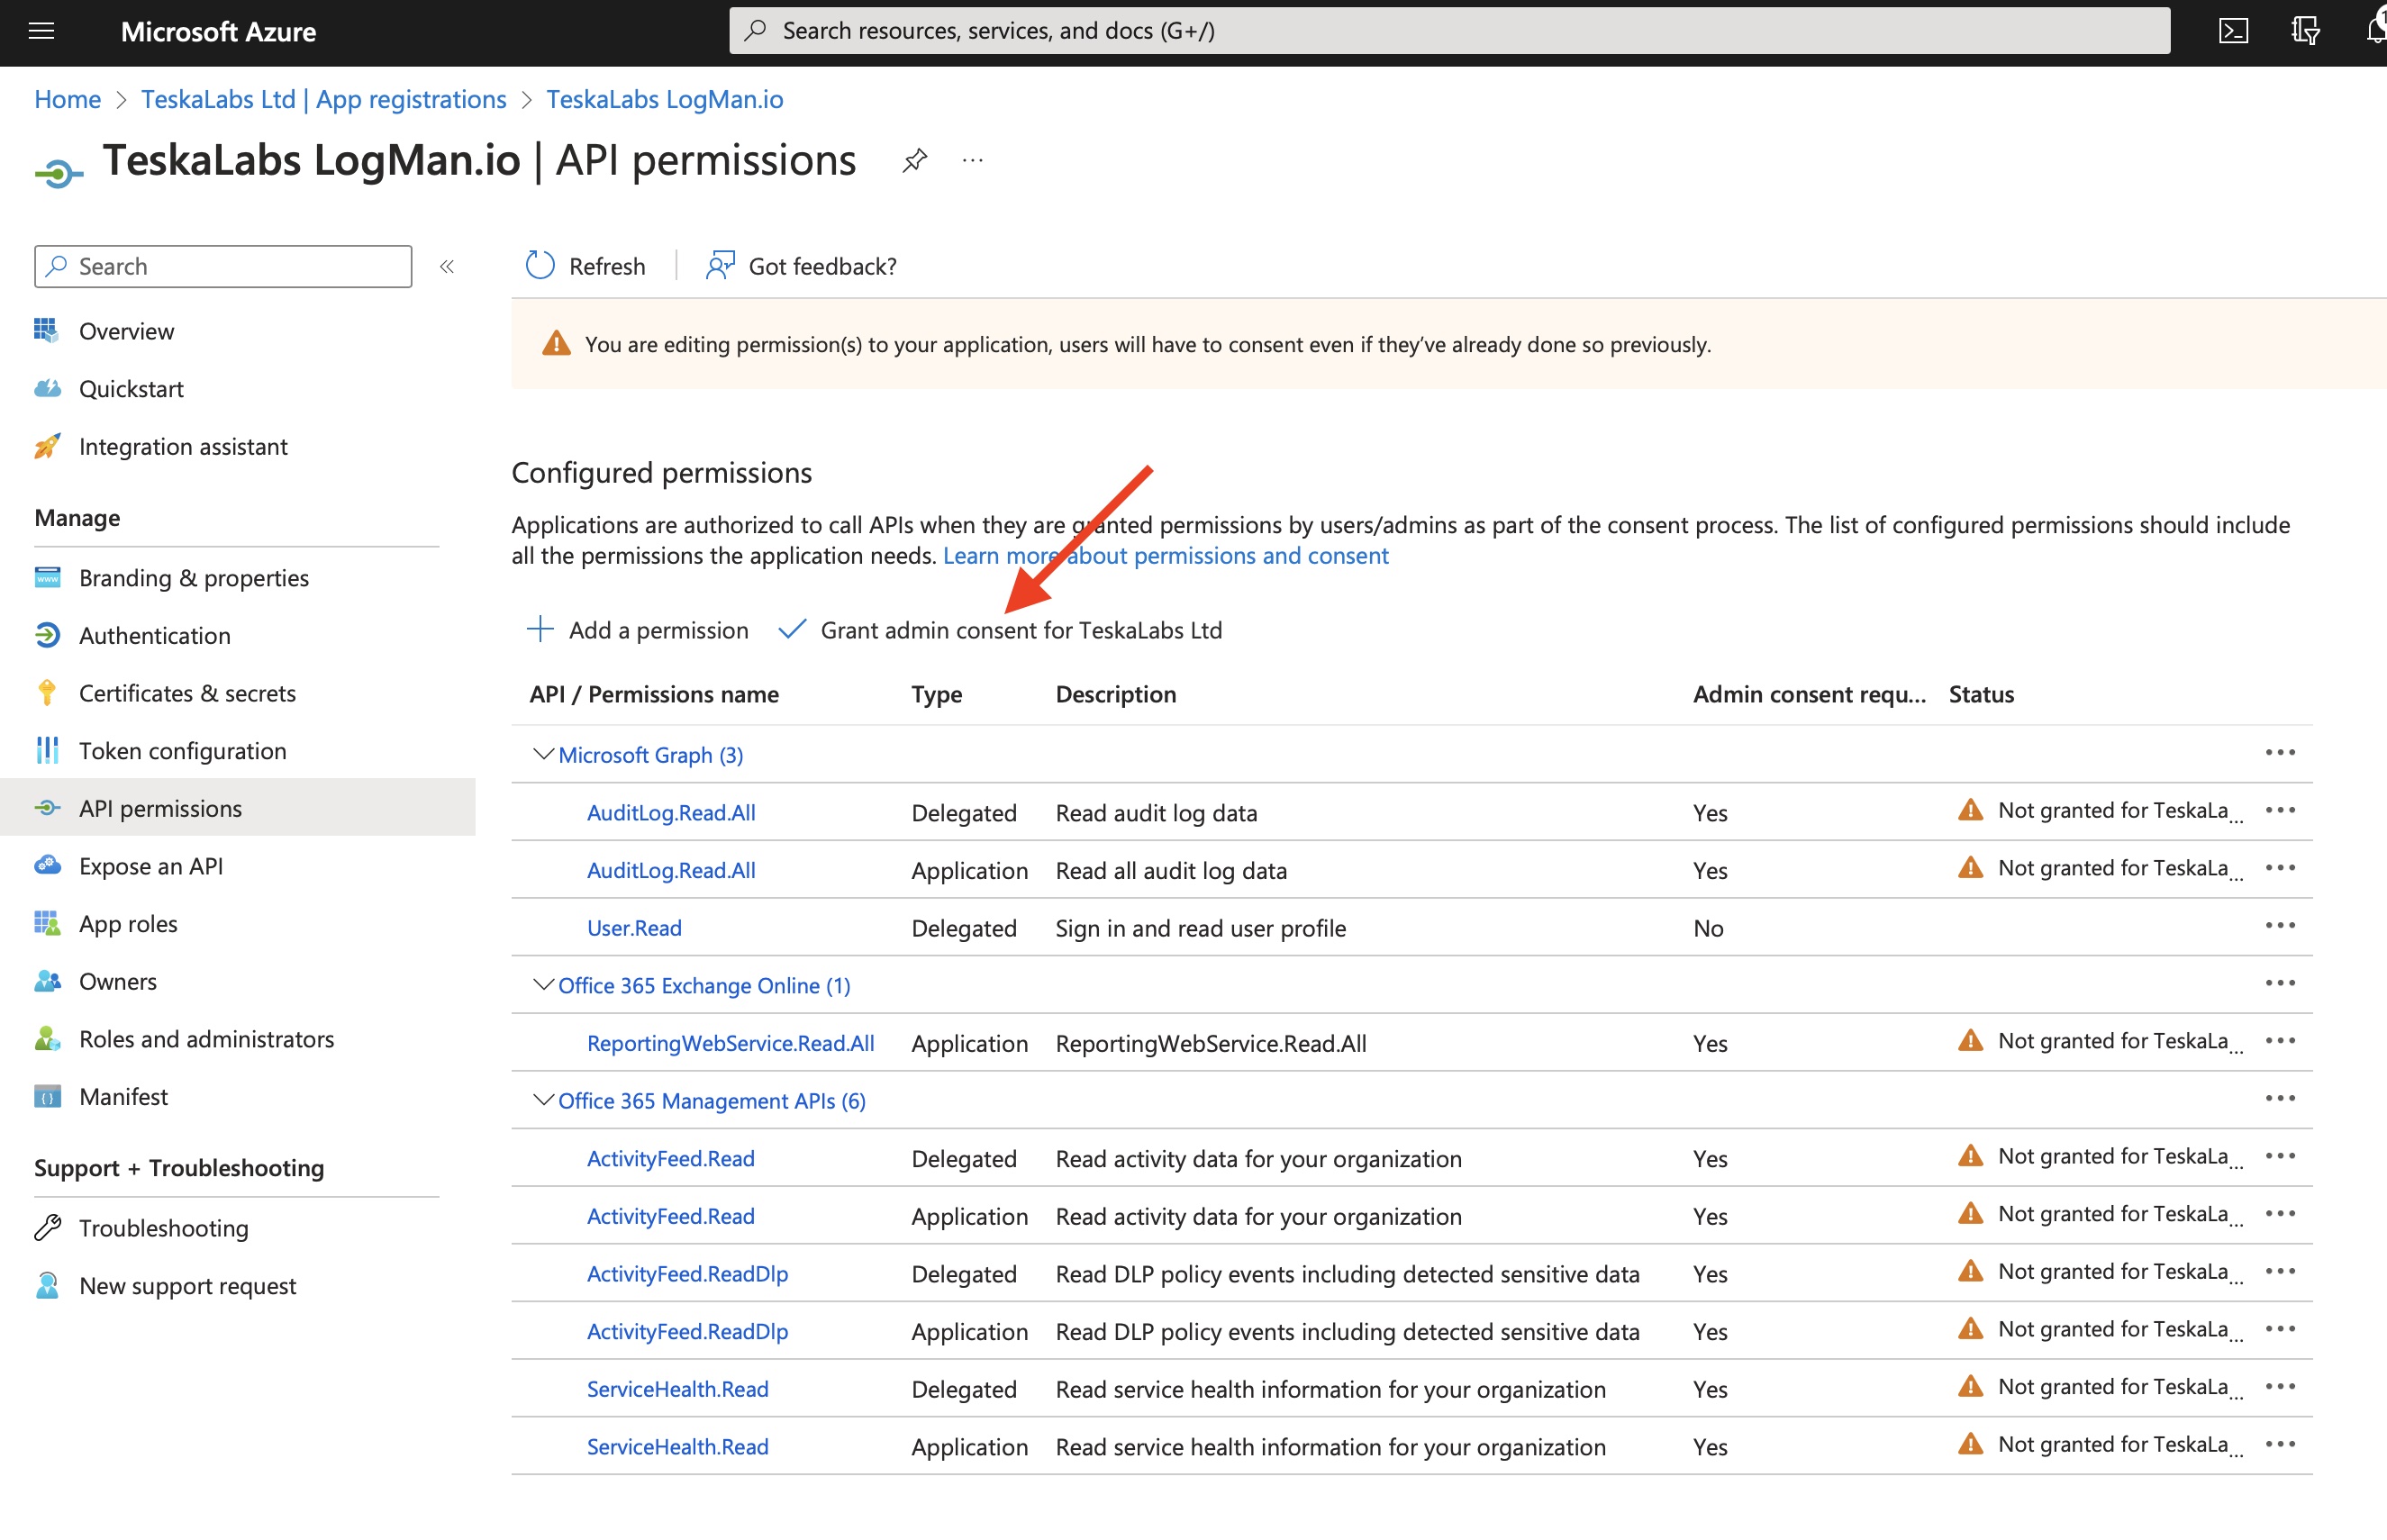2387x1540 pixels.
Task: Click the Roles and administrators icon
Action: [47, 1039]
